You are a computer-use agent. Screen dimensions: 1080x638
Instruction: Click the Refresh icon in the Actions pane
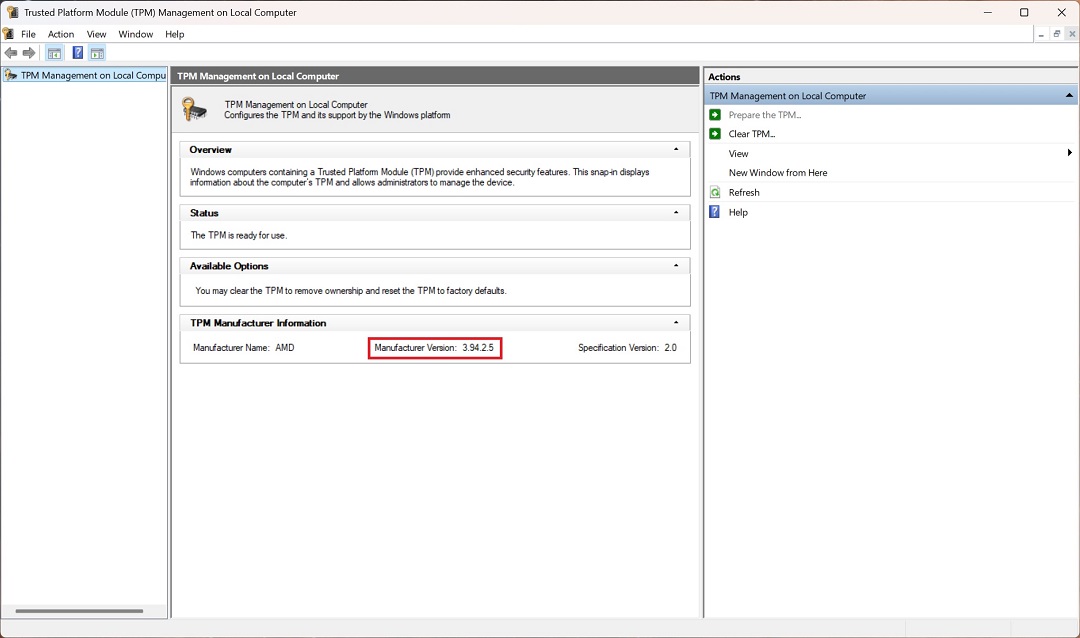tap(715, 192)
